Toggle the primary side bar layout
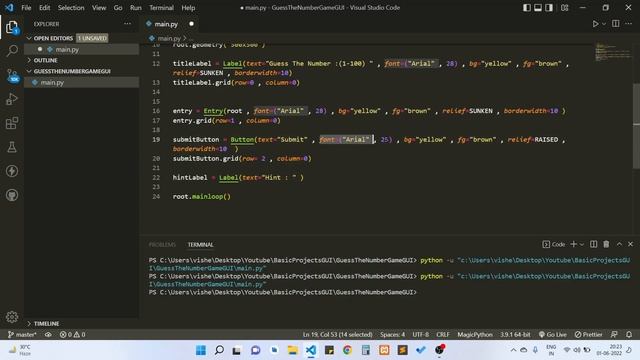 pos(527,8)
